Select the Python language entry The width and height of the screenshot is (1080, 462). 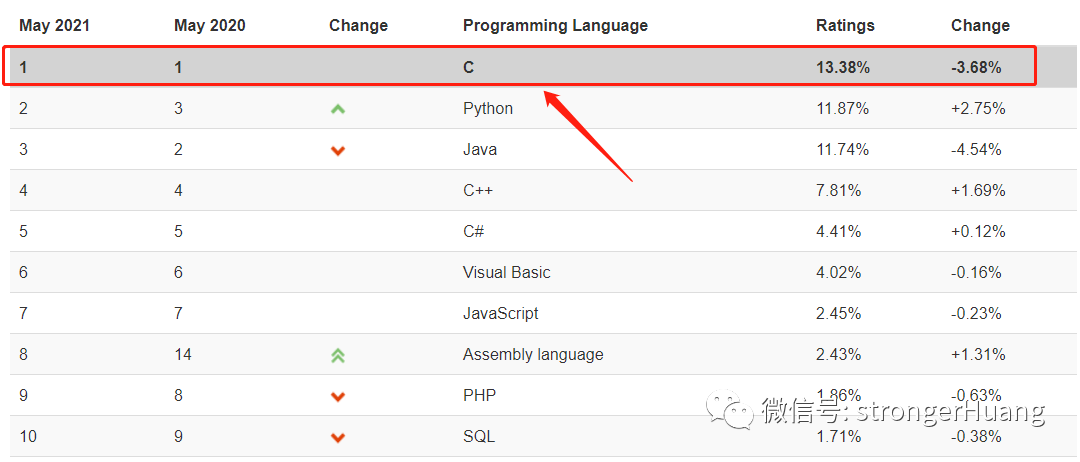pos(488,109)
